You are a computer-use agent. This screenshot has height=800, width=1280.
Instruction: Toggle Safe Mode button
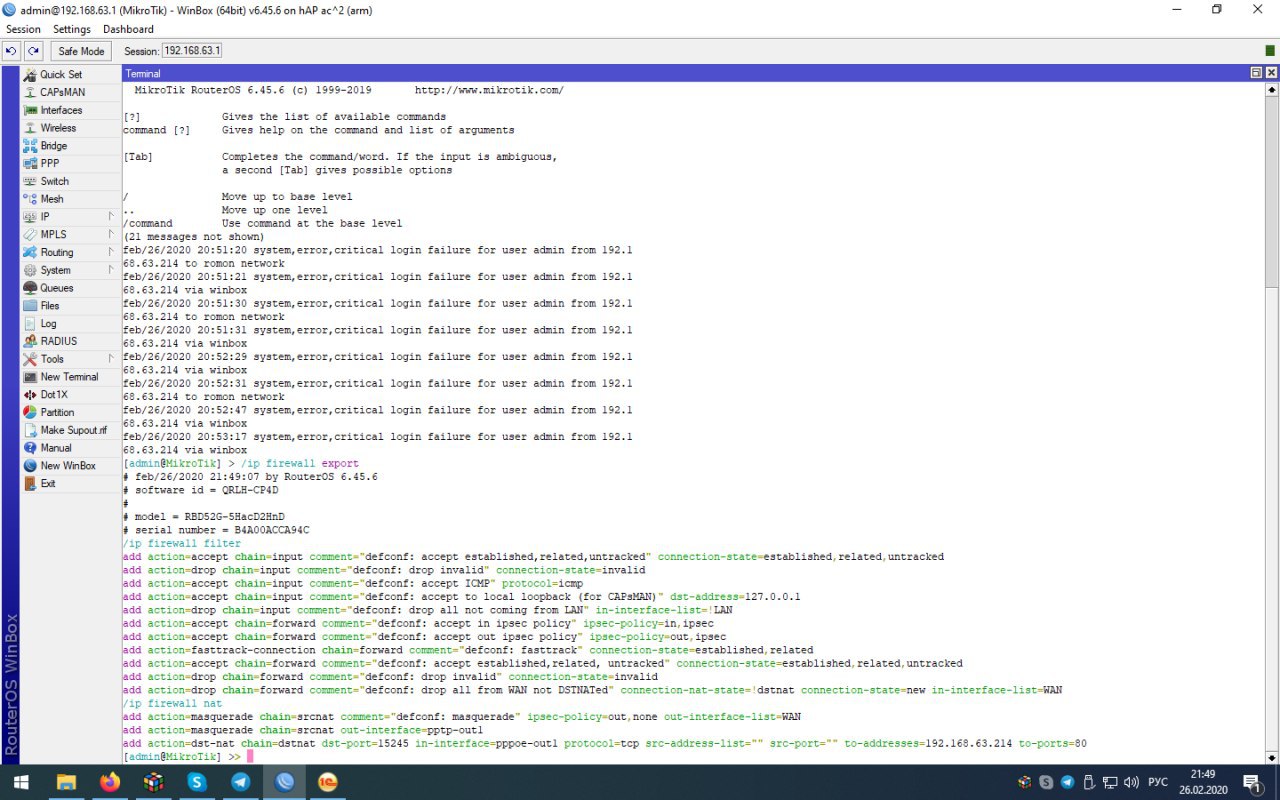coord(81,51)
